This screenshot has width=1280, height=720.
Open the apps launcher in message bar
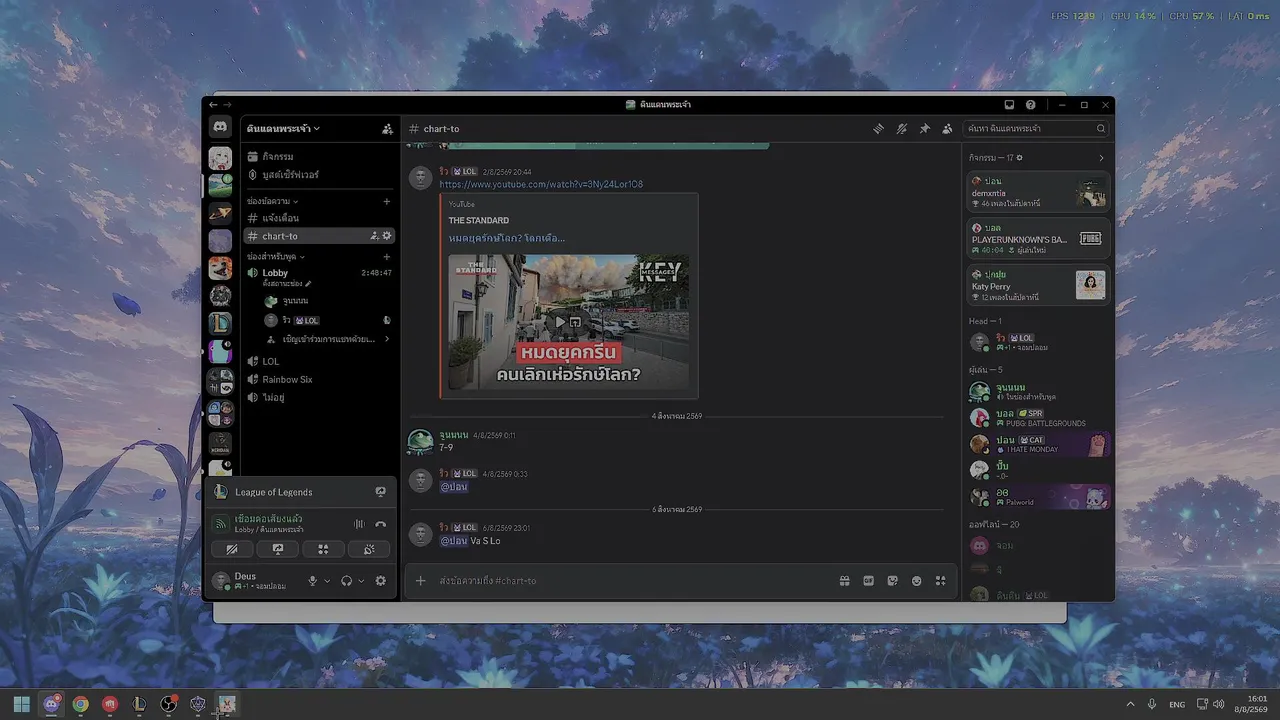point(940,581)
